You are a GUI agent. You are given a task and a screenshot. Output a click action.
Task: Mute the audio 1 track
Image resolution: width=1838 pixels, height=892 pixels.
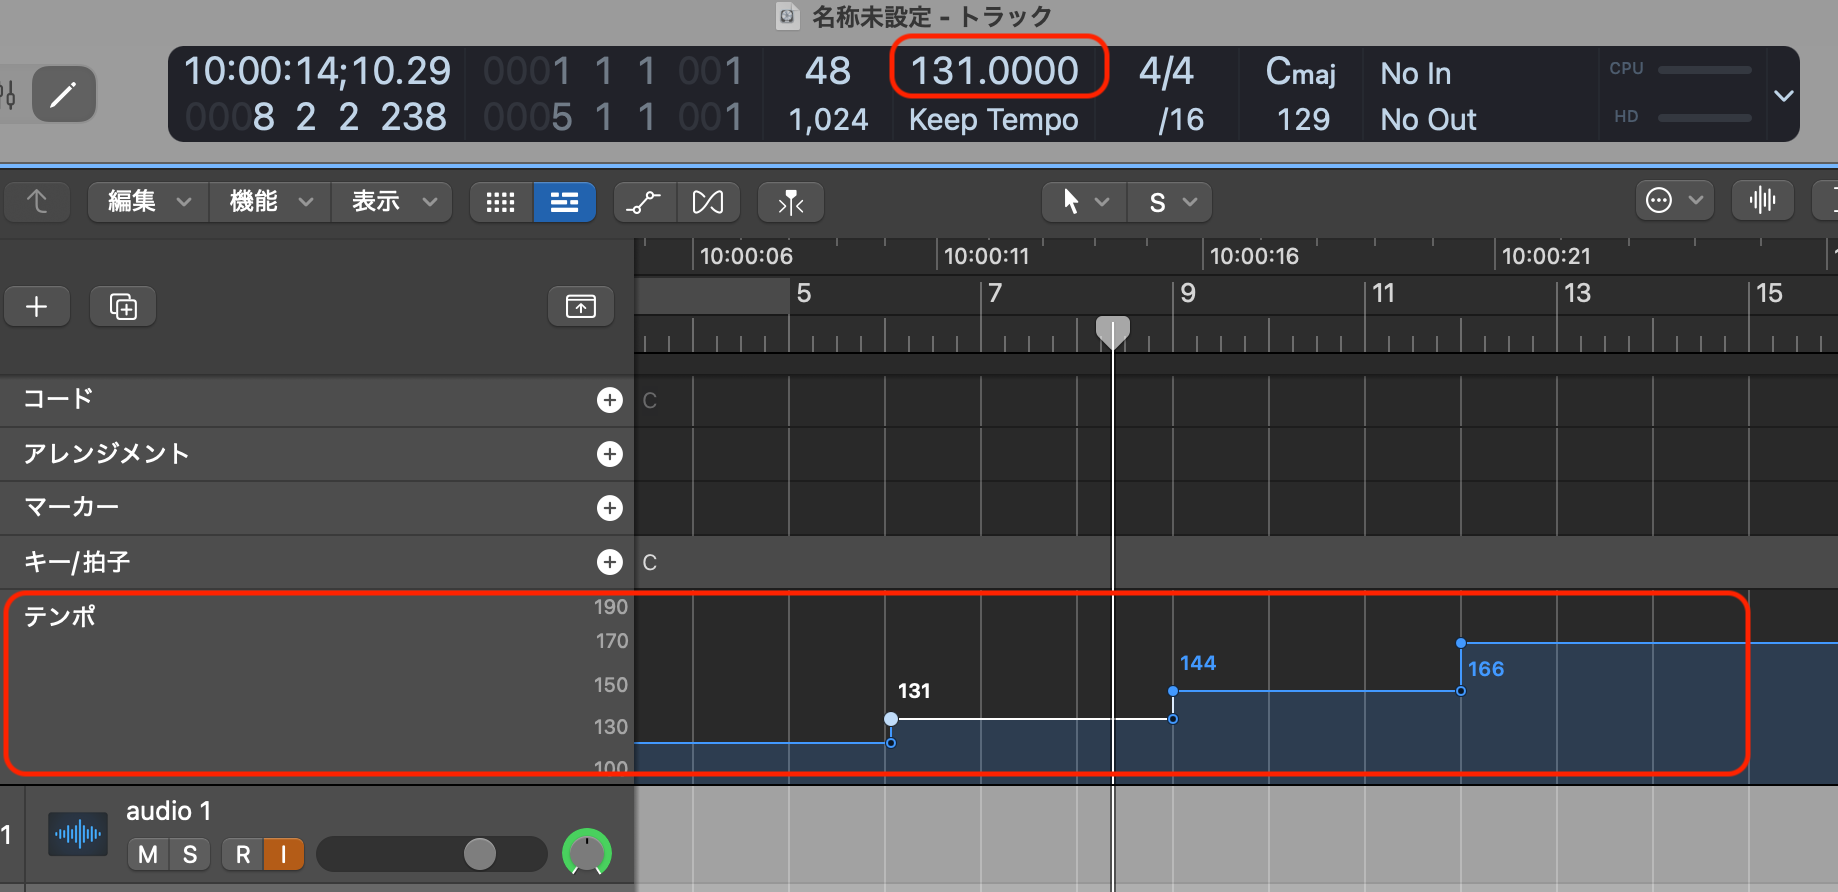[x=148, y=854]
